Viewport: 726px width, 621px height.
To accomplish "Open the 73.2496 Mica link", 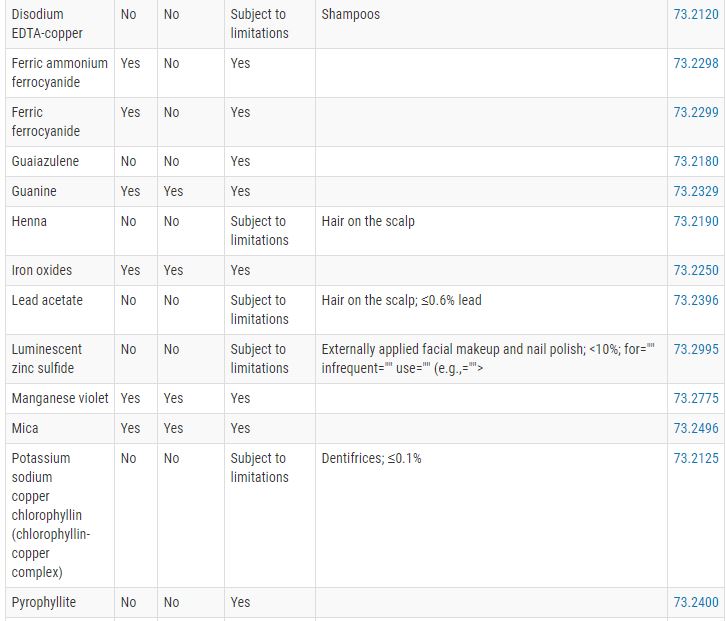I will click(x=696, y=428).
